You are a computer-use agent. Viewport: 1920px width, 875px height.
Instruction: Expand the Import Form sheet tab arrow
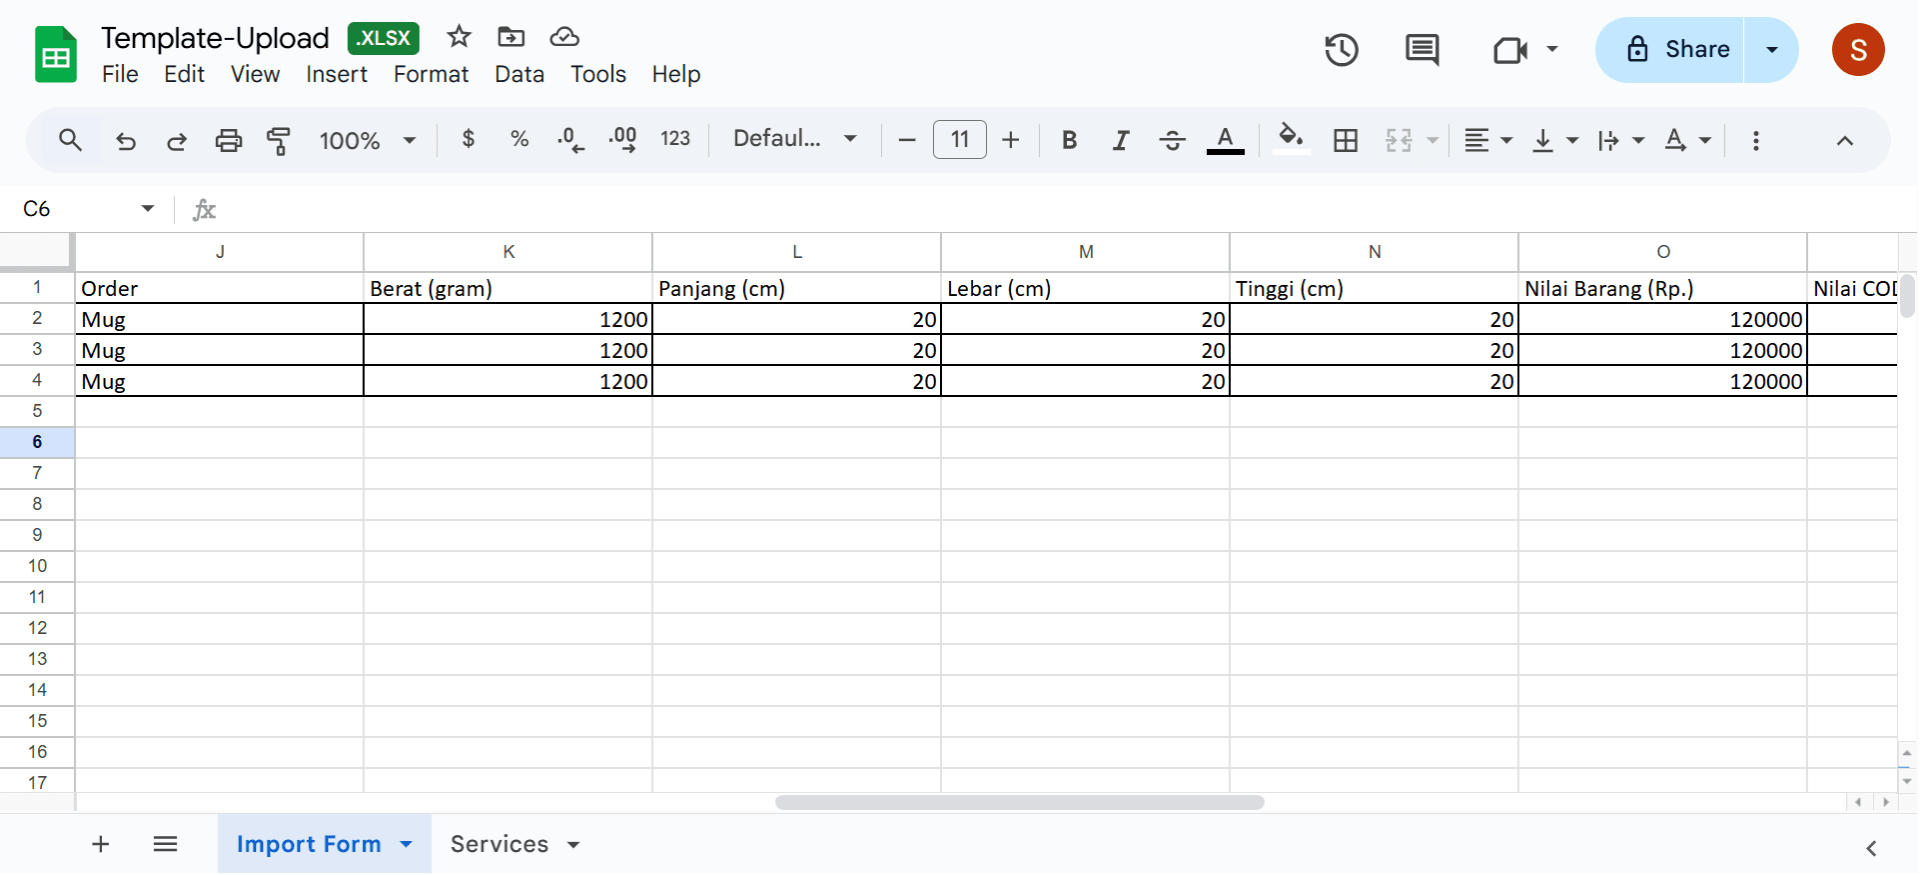pyautogui.click(x=406, y=844)
